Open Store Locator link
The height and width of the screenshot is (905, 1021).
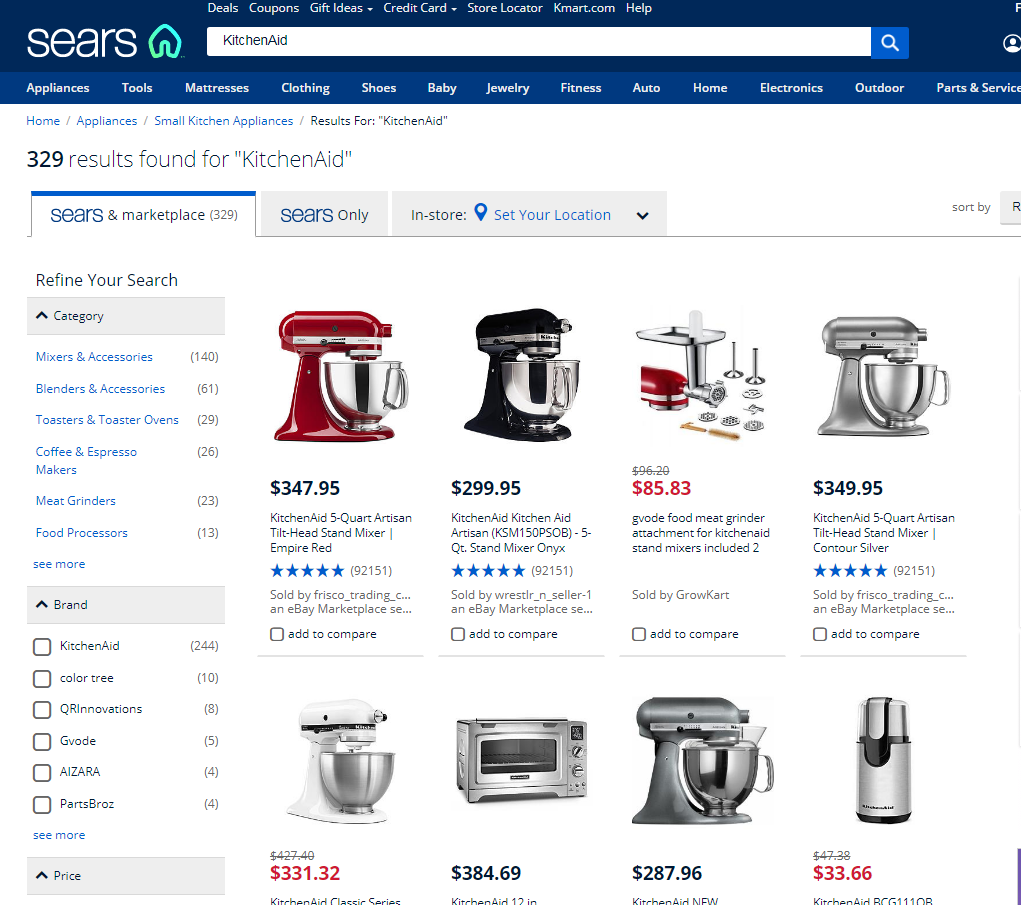505,8
